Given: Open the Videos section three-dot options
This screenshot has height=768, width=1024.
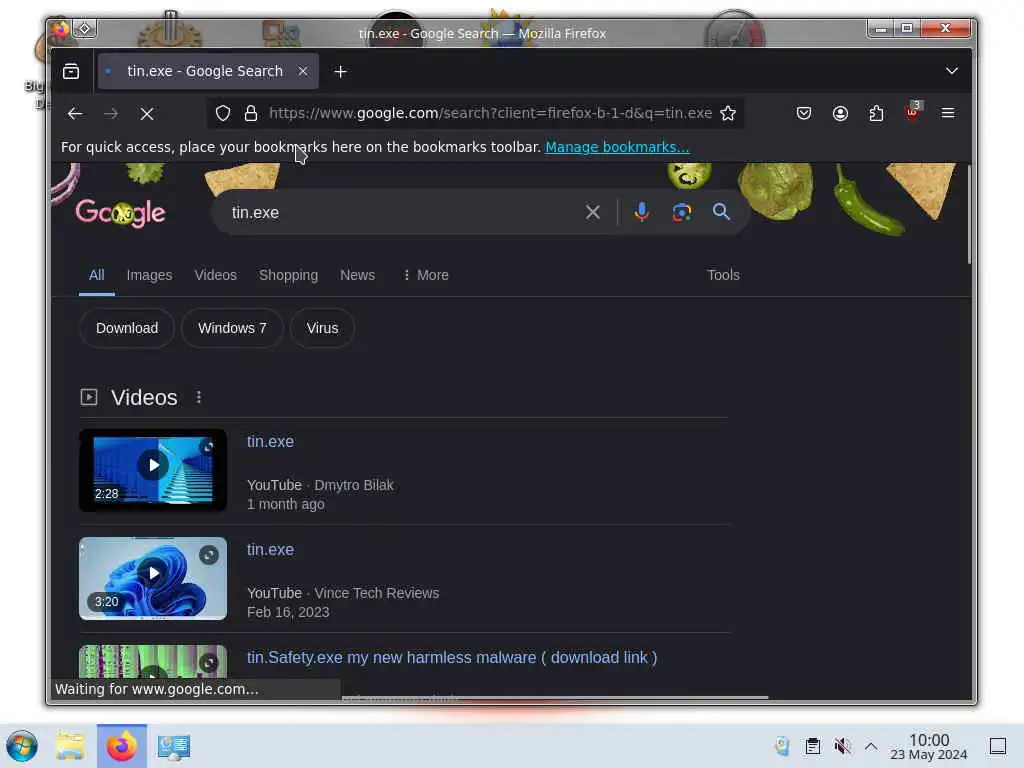Looking at the screenshot, I should click(199, 397).
